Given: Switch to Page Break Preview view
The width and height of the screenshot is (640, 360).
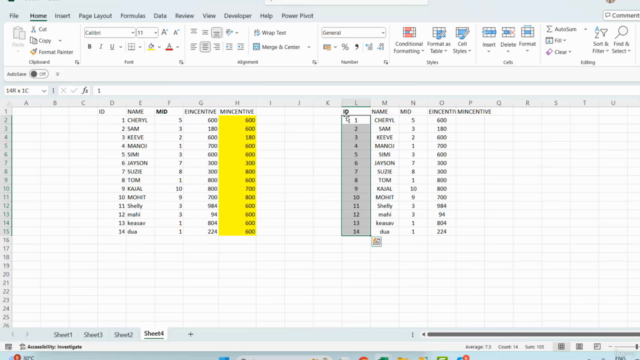Looking at the screenshot, I should pyautogui.click(x=597, y=347).
